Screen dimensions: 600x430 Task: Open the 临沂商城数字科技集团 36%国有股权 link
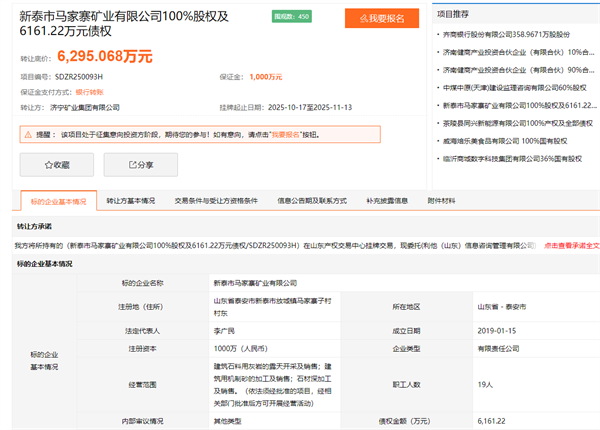pos(511,157)
